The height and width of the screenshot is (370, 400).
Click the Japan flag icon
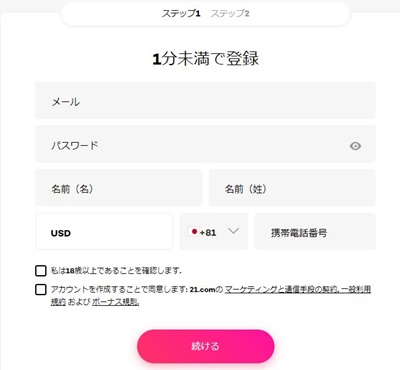point(193,232)
